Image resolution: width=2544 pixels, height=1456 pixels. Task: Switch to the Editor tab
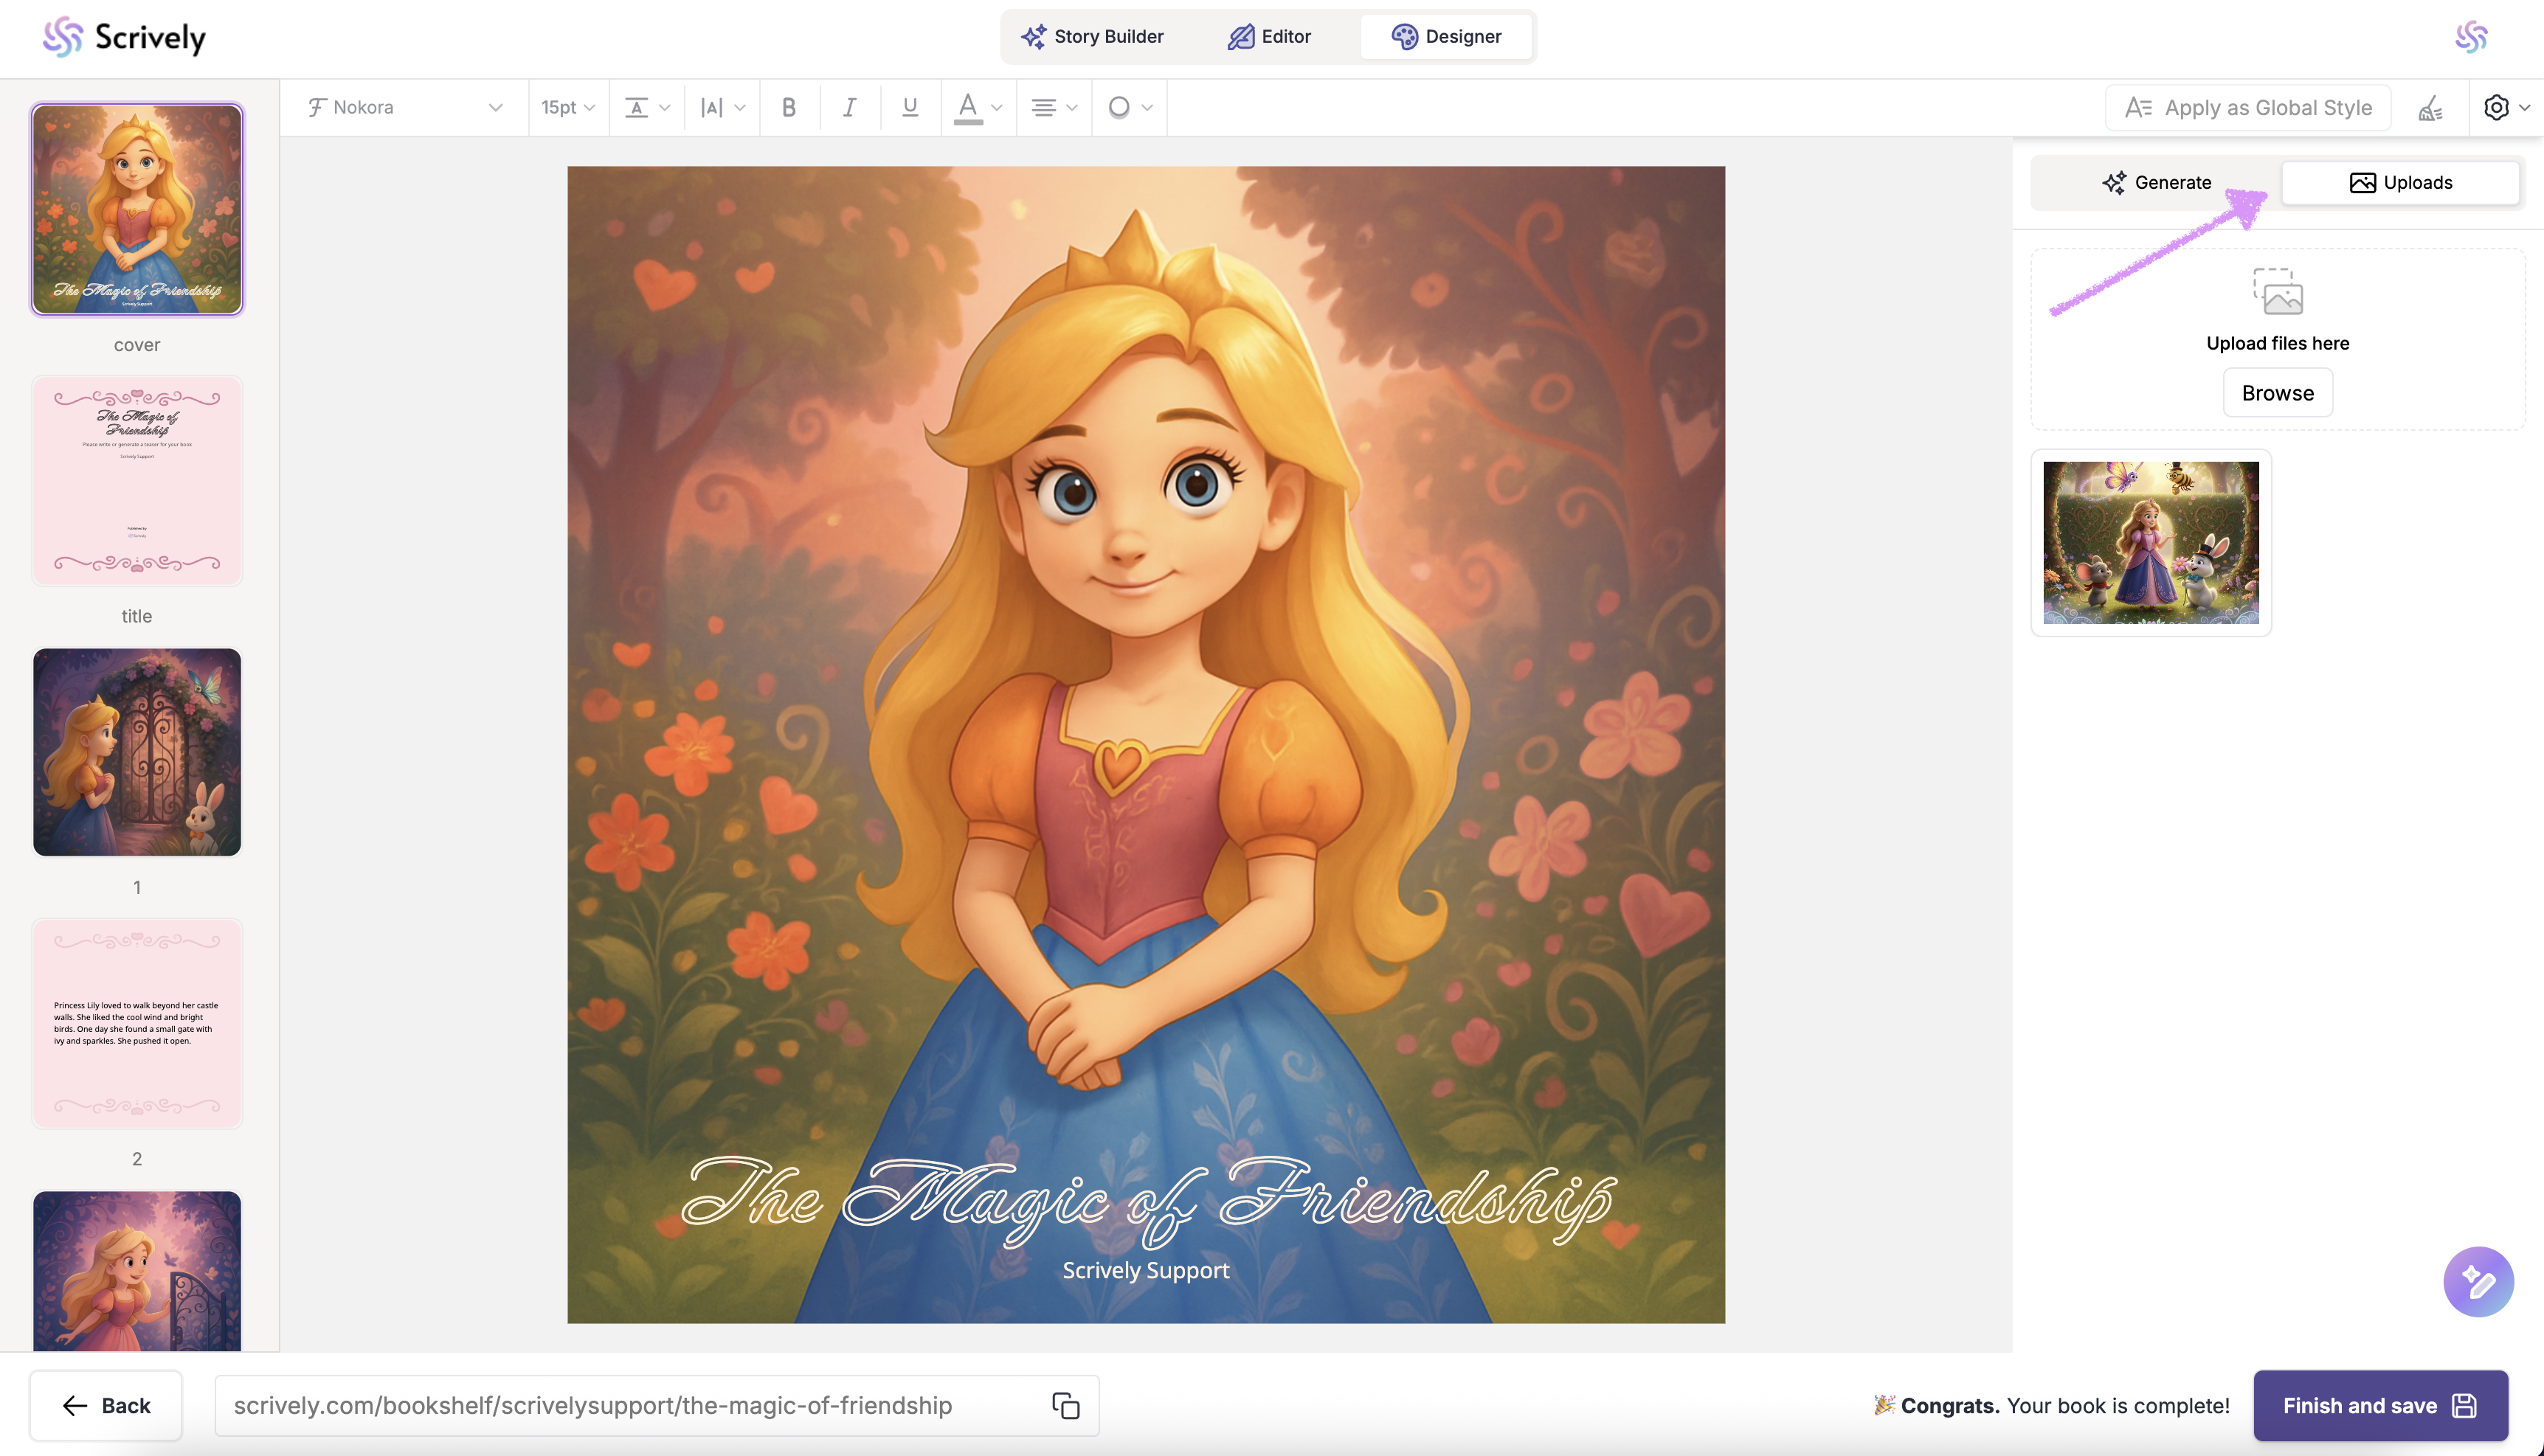click(1269, 37)
